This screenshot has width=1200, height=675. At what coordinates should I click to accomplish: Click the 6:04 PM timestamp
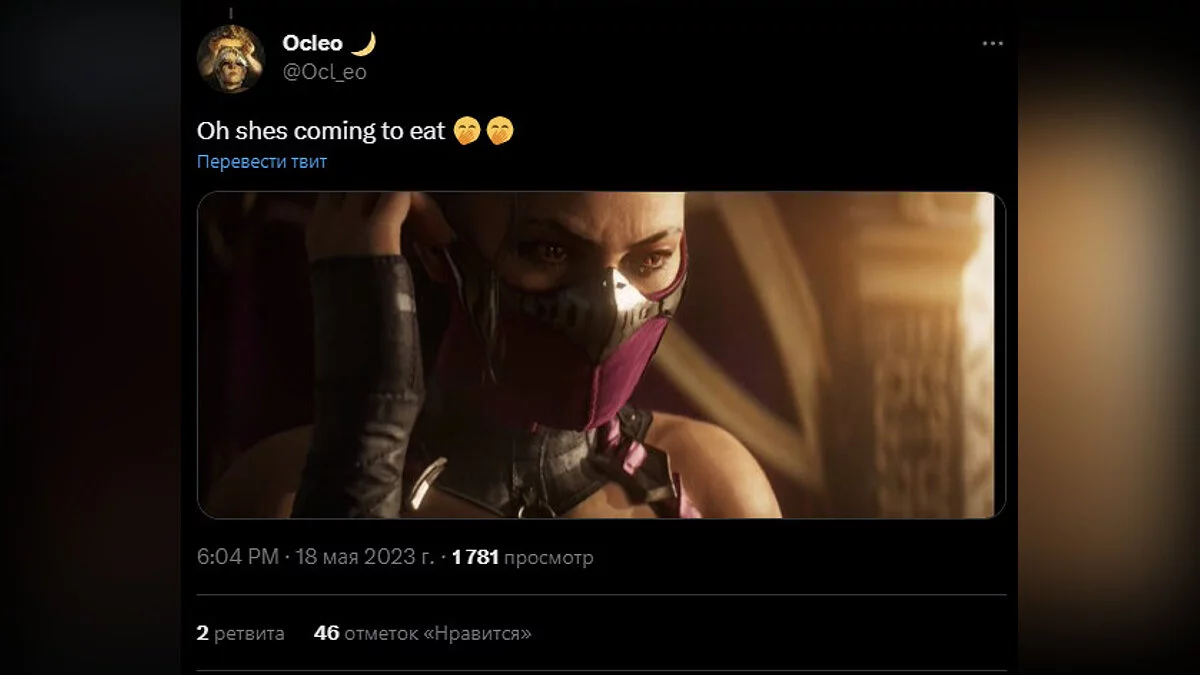pyautogui.click(x=237, y=557)
